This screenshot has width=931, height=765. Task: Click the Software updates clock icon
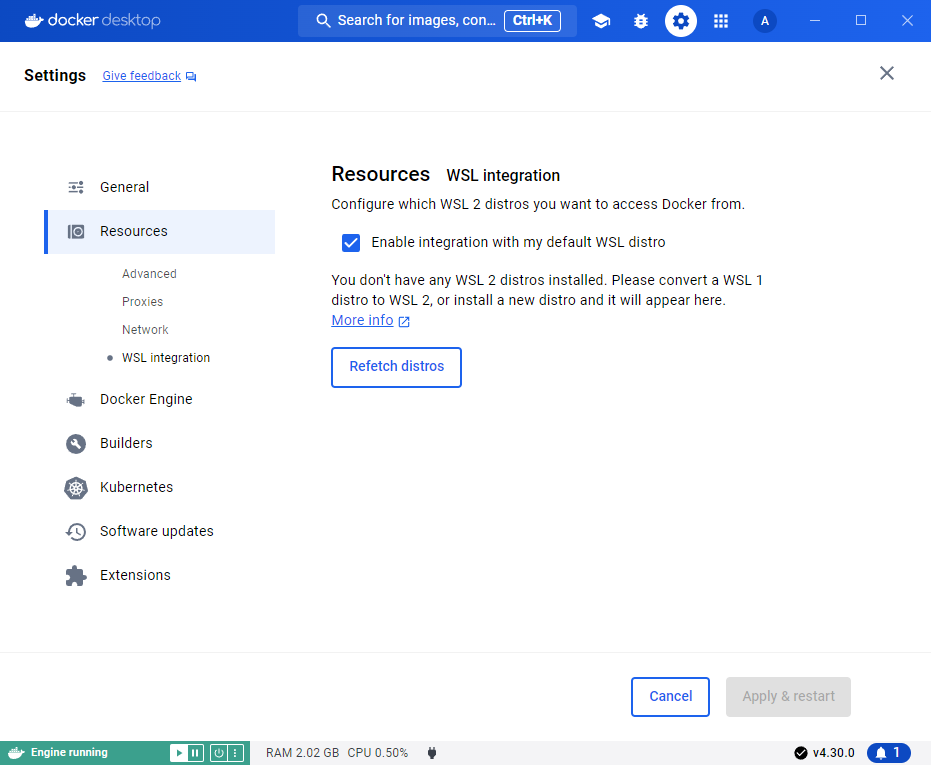tap(76, 532)
